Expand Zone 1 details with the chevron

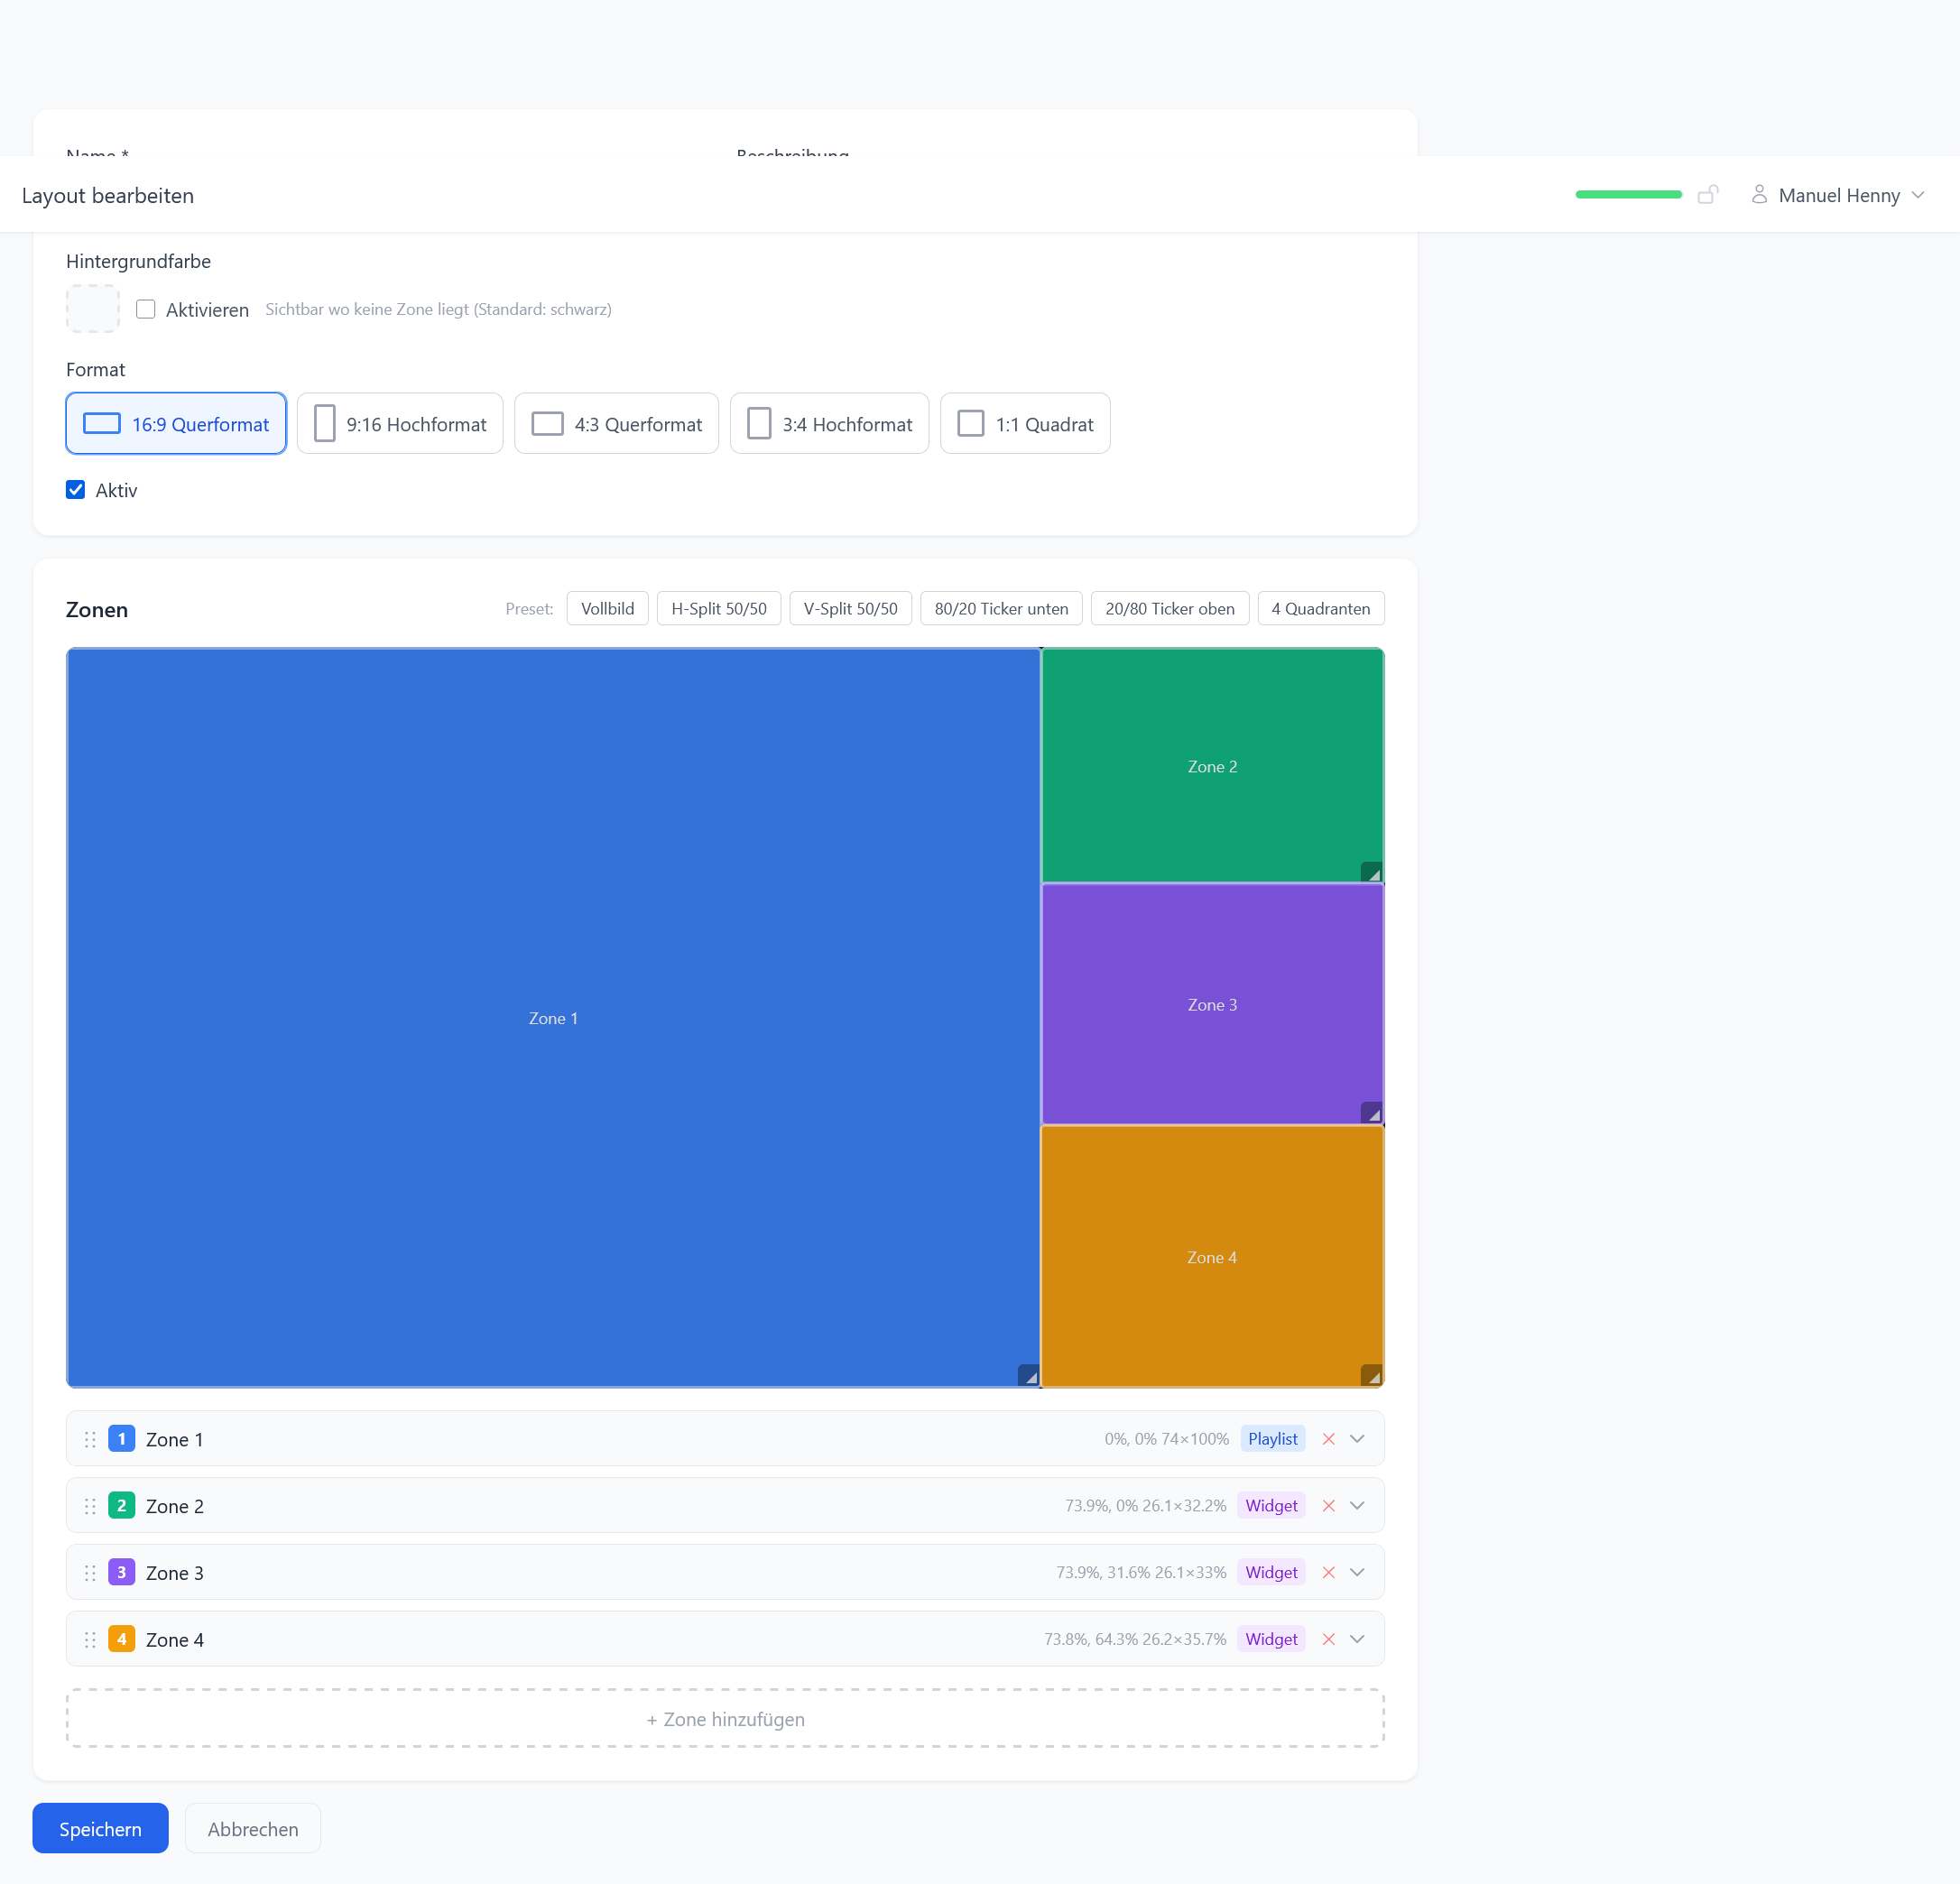point(1357,1439)
